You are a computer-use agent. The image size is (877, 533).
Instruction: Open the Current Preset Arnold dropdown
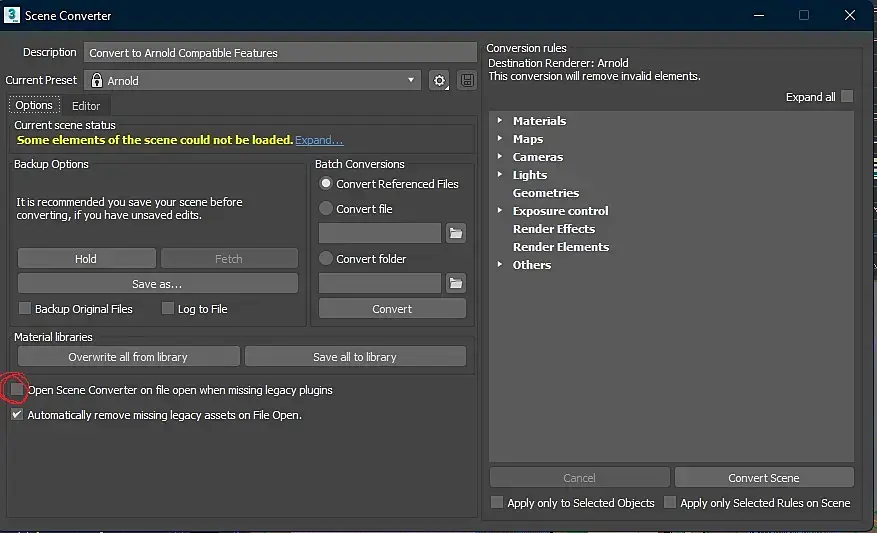(253, 81)
